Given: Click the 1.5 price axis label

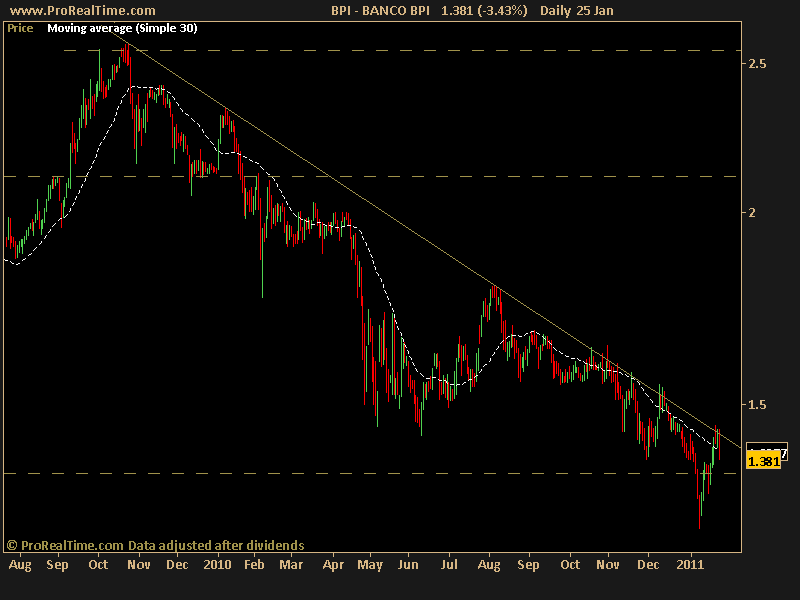Looking at the screenshot, I should pos(757,405).
